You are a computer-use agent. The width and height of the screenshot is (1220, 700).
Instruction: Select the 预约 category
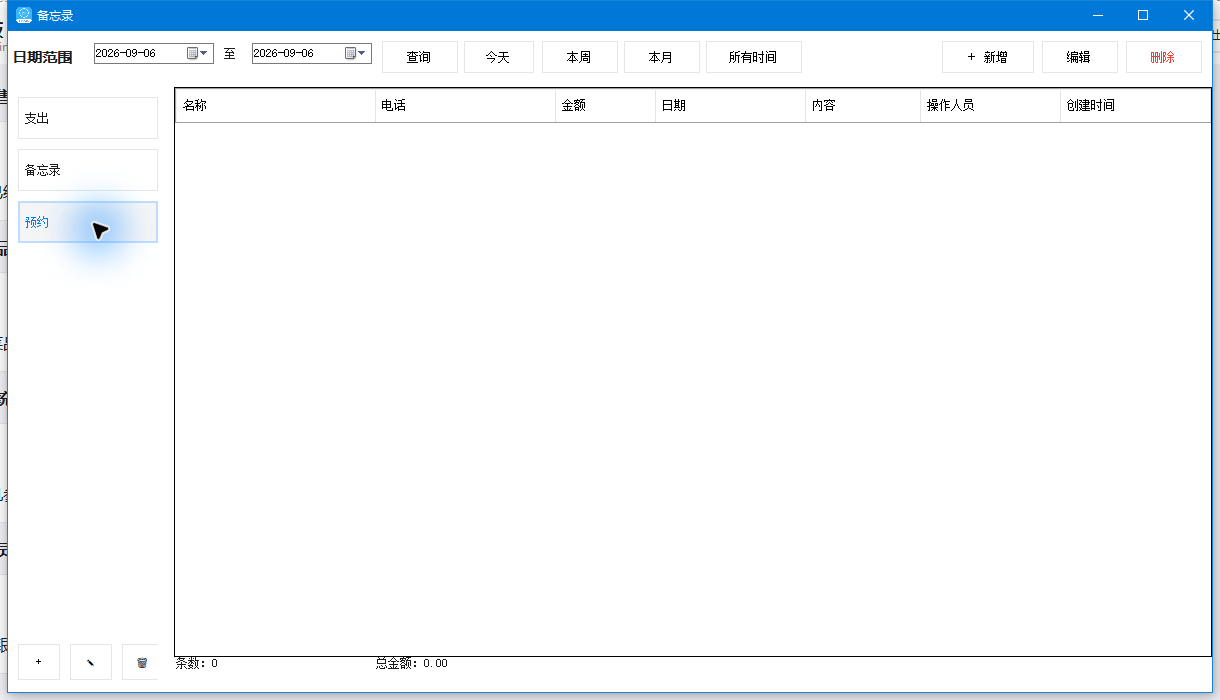tap(88, 222)
